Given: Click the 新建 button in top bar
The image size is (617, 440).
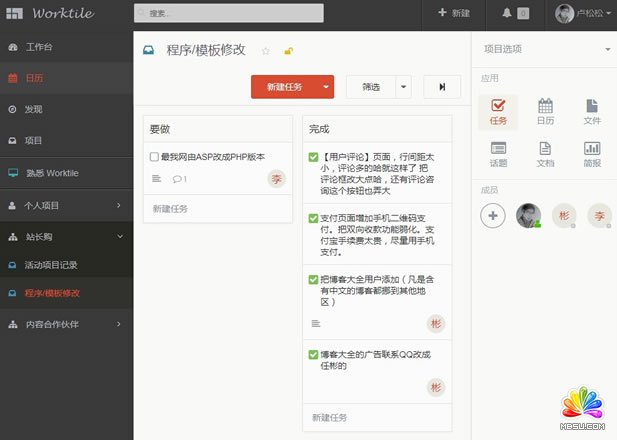Looking at the screenshot, I should click(454, 13).
